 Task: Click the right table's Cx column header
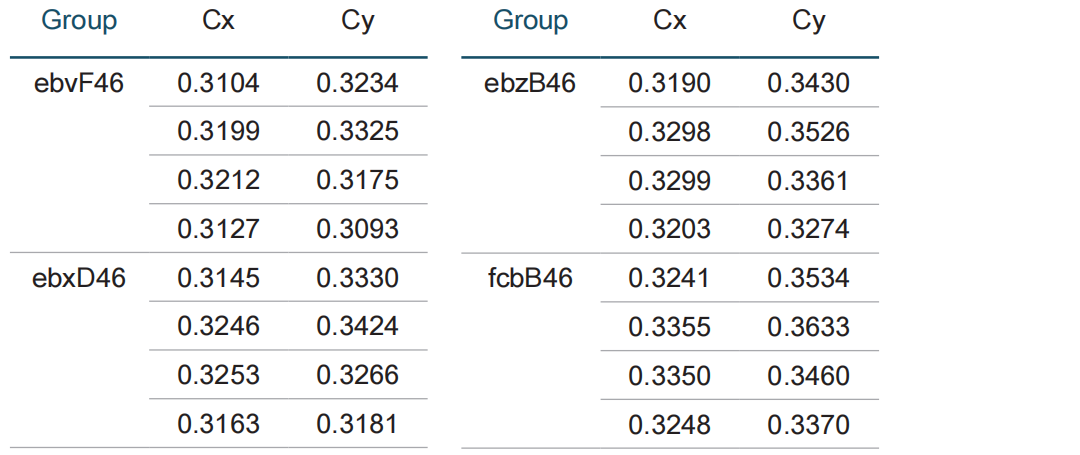(x=669, y=21)
